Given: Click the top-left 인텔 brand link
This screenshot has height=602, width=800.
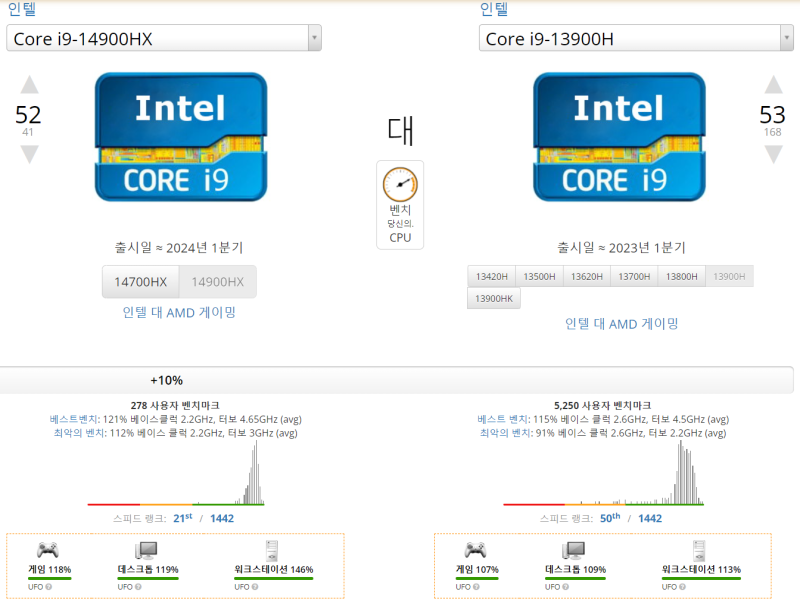Looking at the screenshot, I should 22,9.
